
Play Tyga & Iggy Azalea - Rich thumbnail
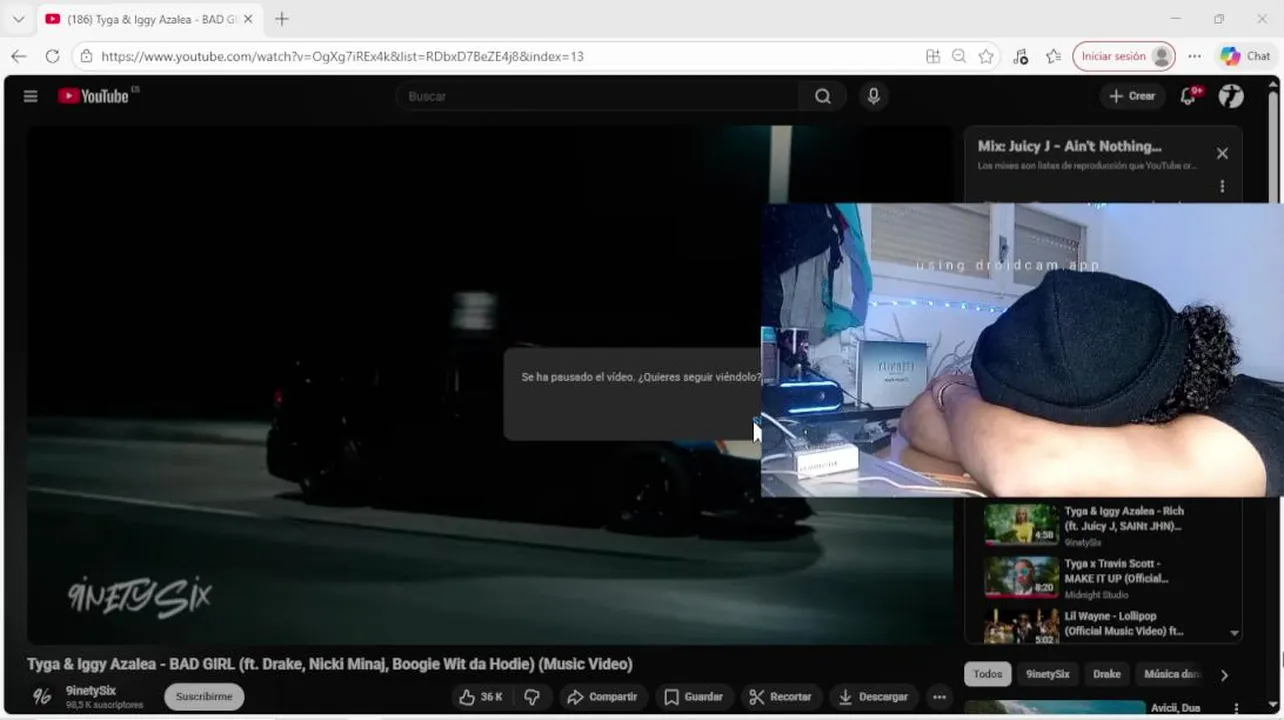pyautogui.click(x=1020, y=524)
